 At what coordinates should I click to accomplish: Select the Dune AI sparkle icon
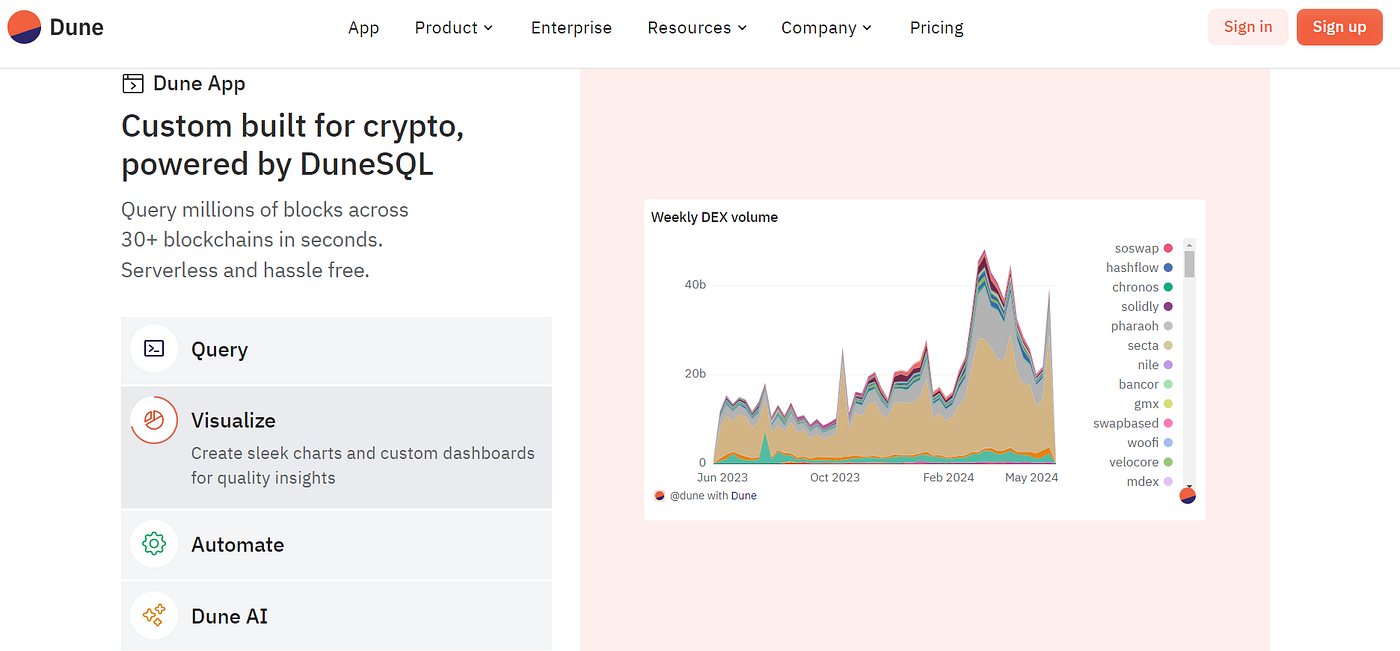[x=154, y=616]
